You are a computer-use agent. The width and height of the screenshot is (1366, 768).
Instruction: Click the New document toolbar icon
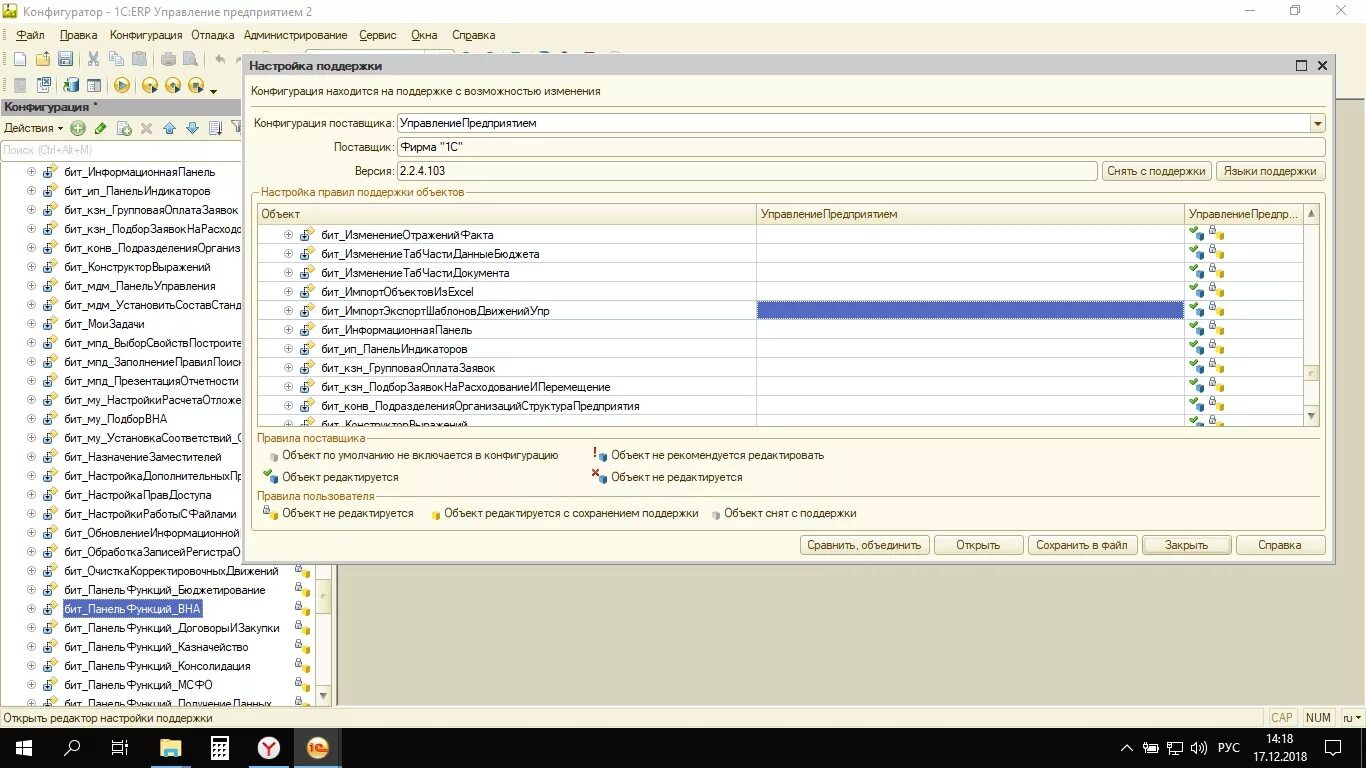(19, 59)
